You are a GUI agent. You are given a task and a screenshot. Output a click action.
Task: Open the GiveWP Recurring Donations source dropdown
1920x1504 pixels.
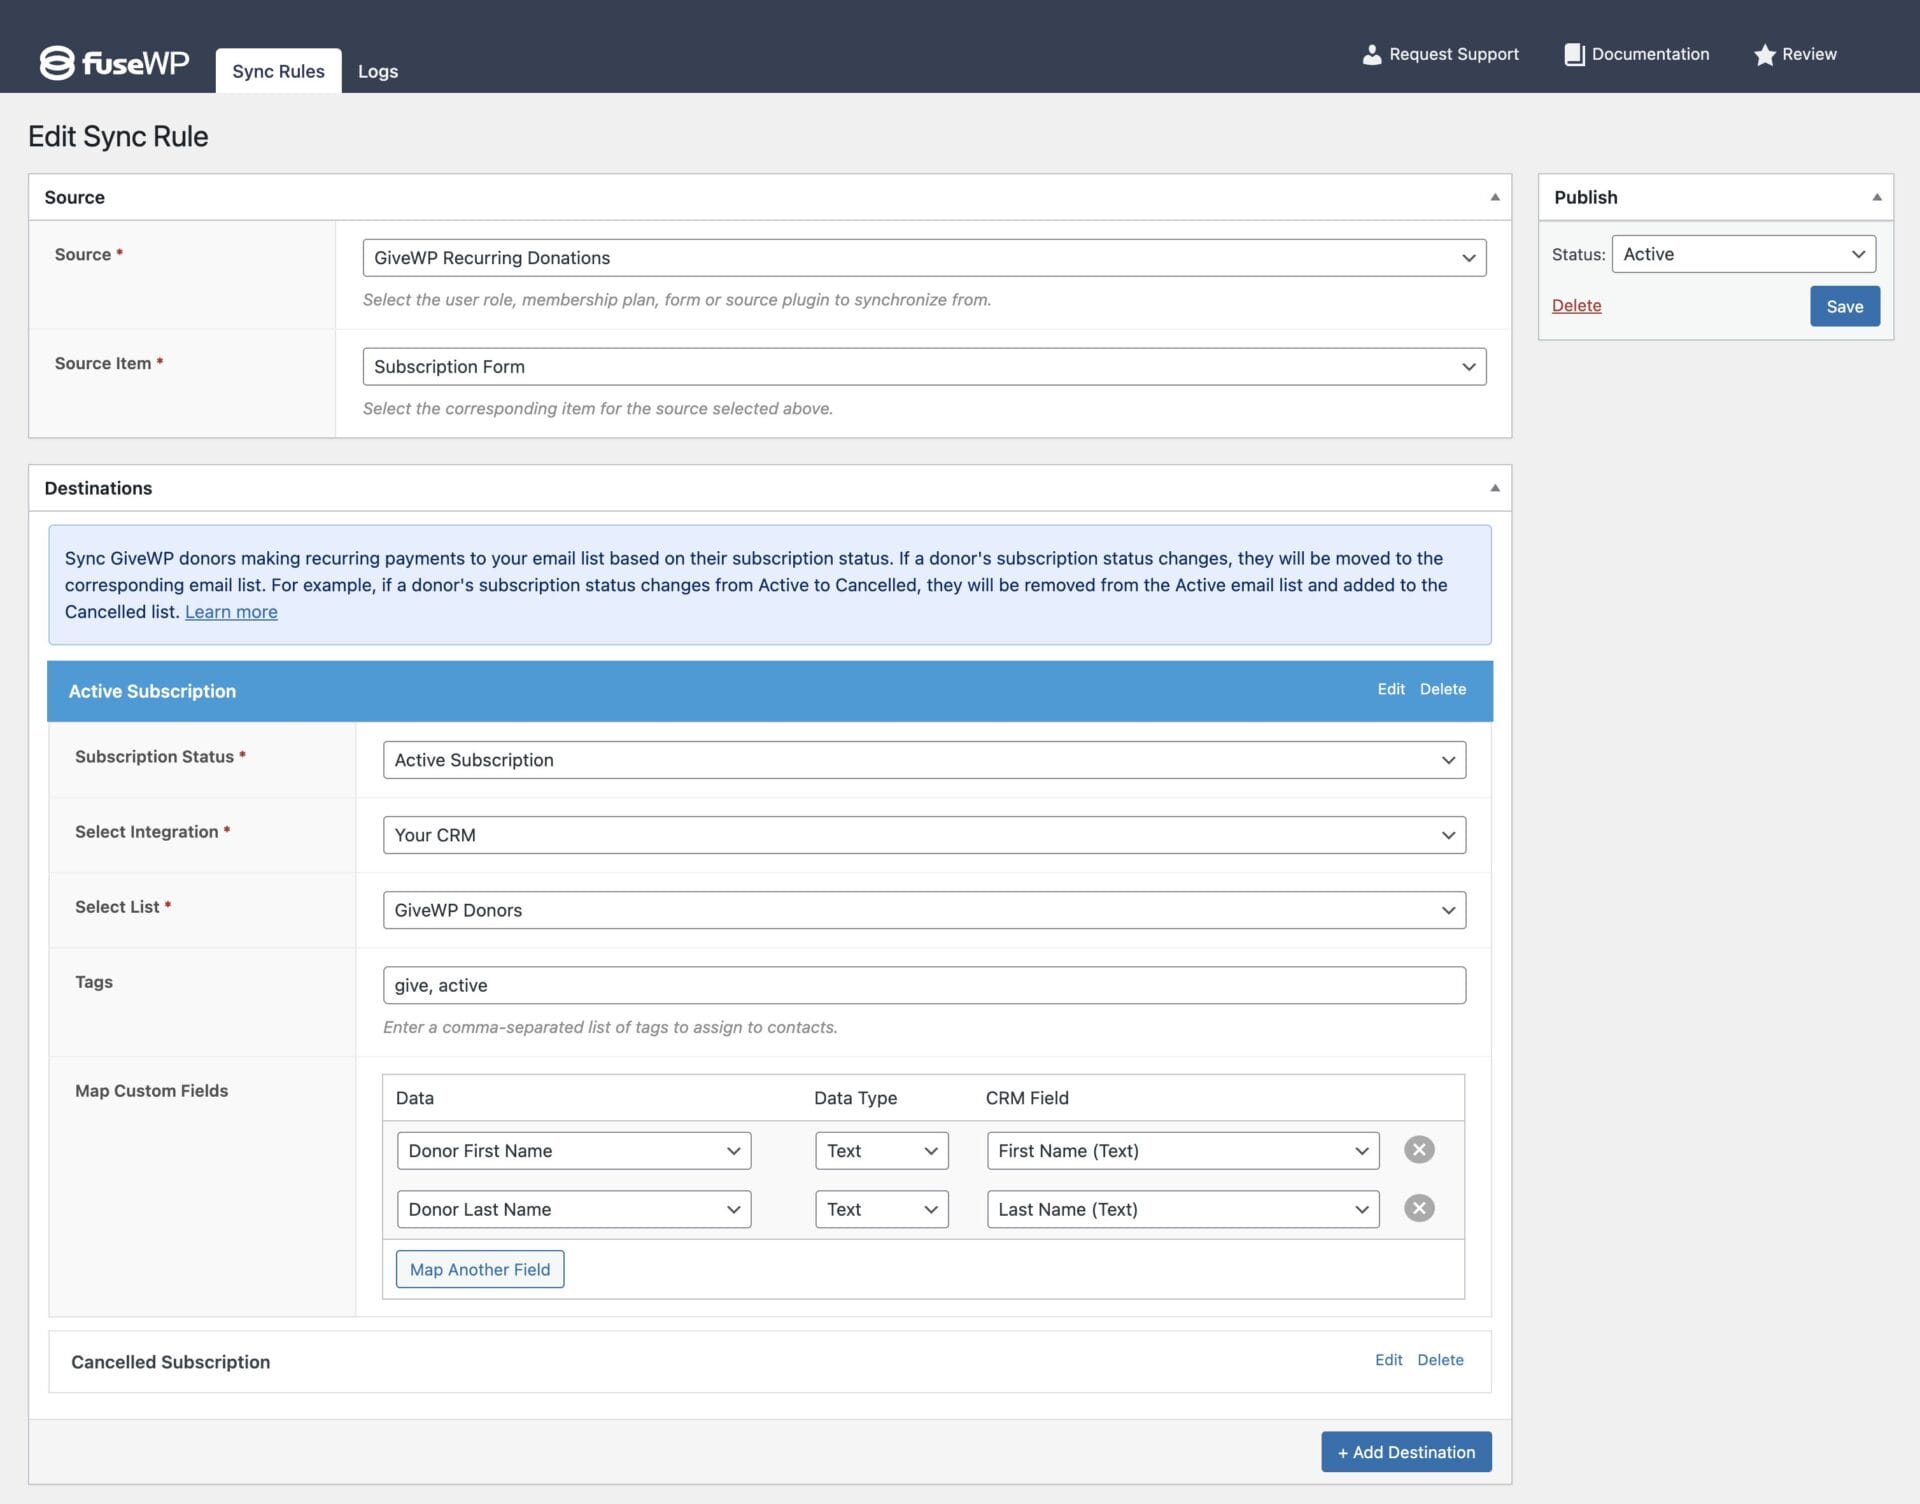coord(923,258)
